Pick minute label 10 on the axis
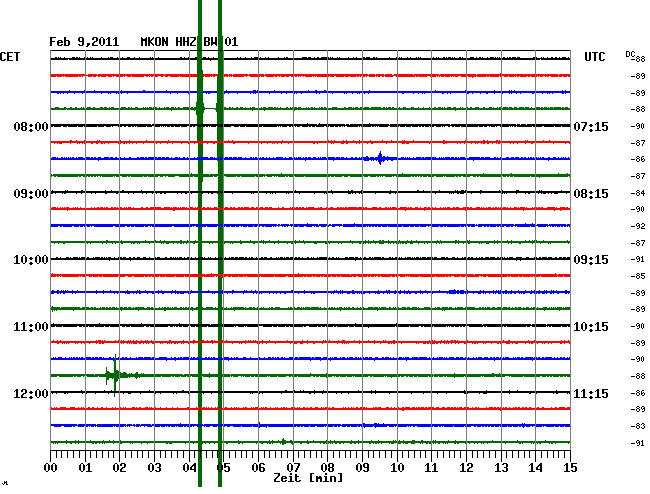Viewport: 650px width, 494px height. (397, 468)
